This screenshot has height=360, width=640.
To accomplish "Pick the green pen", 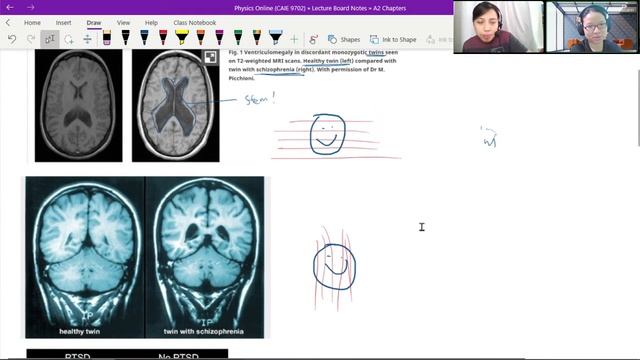I will [238, 38].
